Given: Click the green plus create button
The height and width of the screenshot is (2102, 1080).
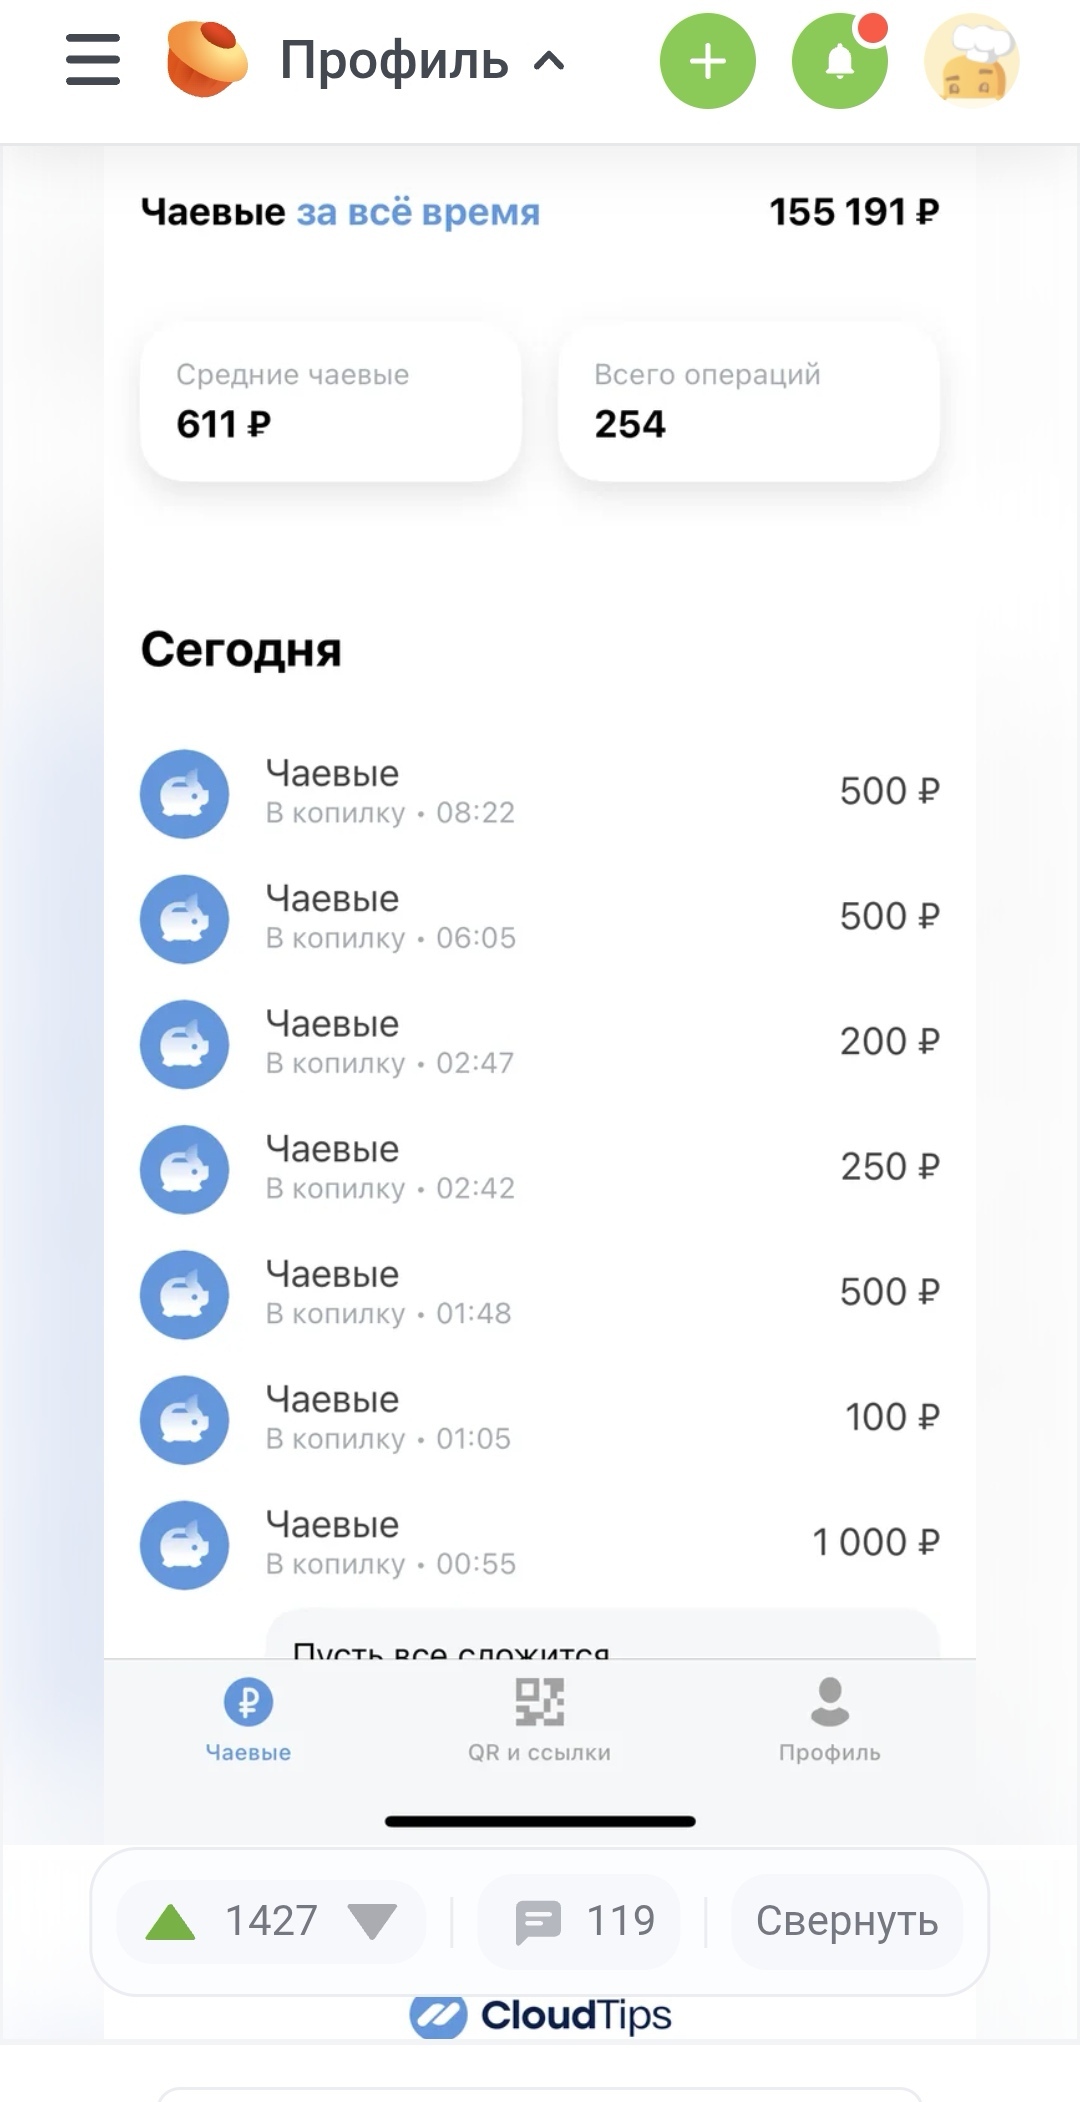Looking at the screenshot, I should click(x=707, y=61).
